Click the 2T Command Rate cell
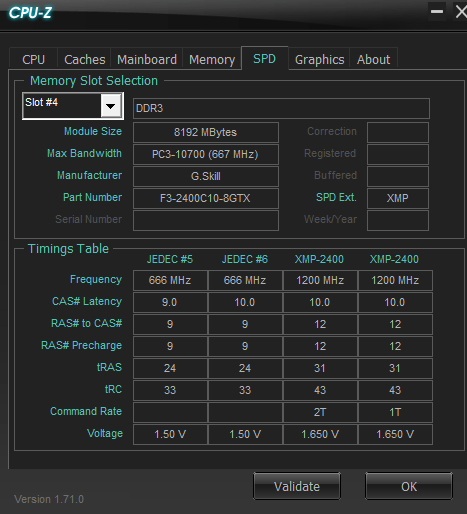The width and height of the screenshot is (467, 514). [320, 412]
